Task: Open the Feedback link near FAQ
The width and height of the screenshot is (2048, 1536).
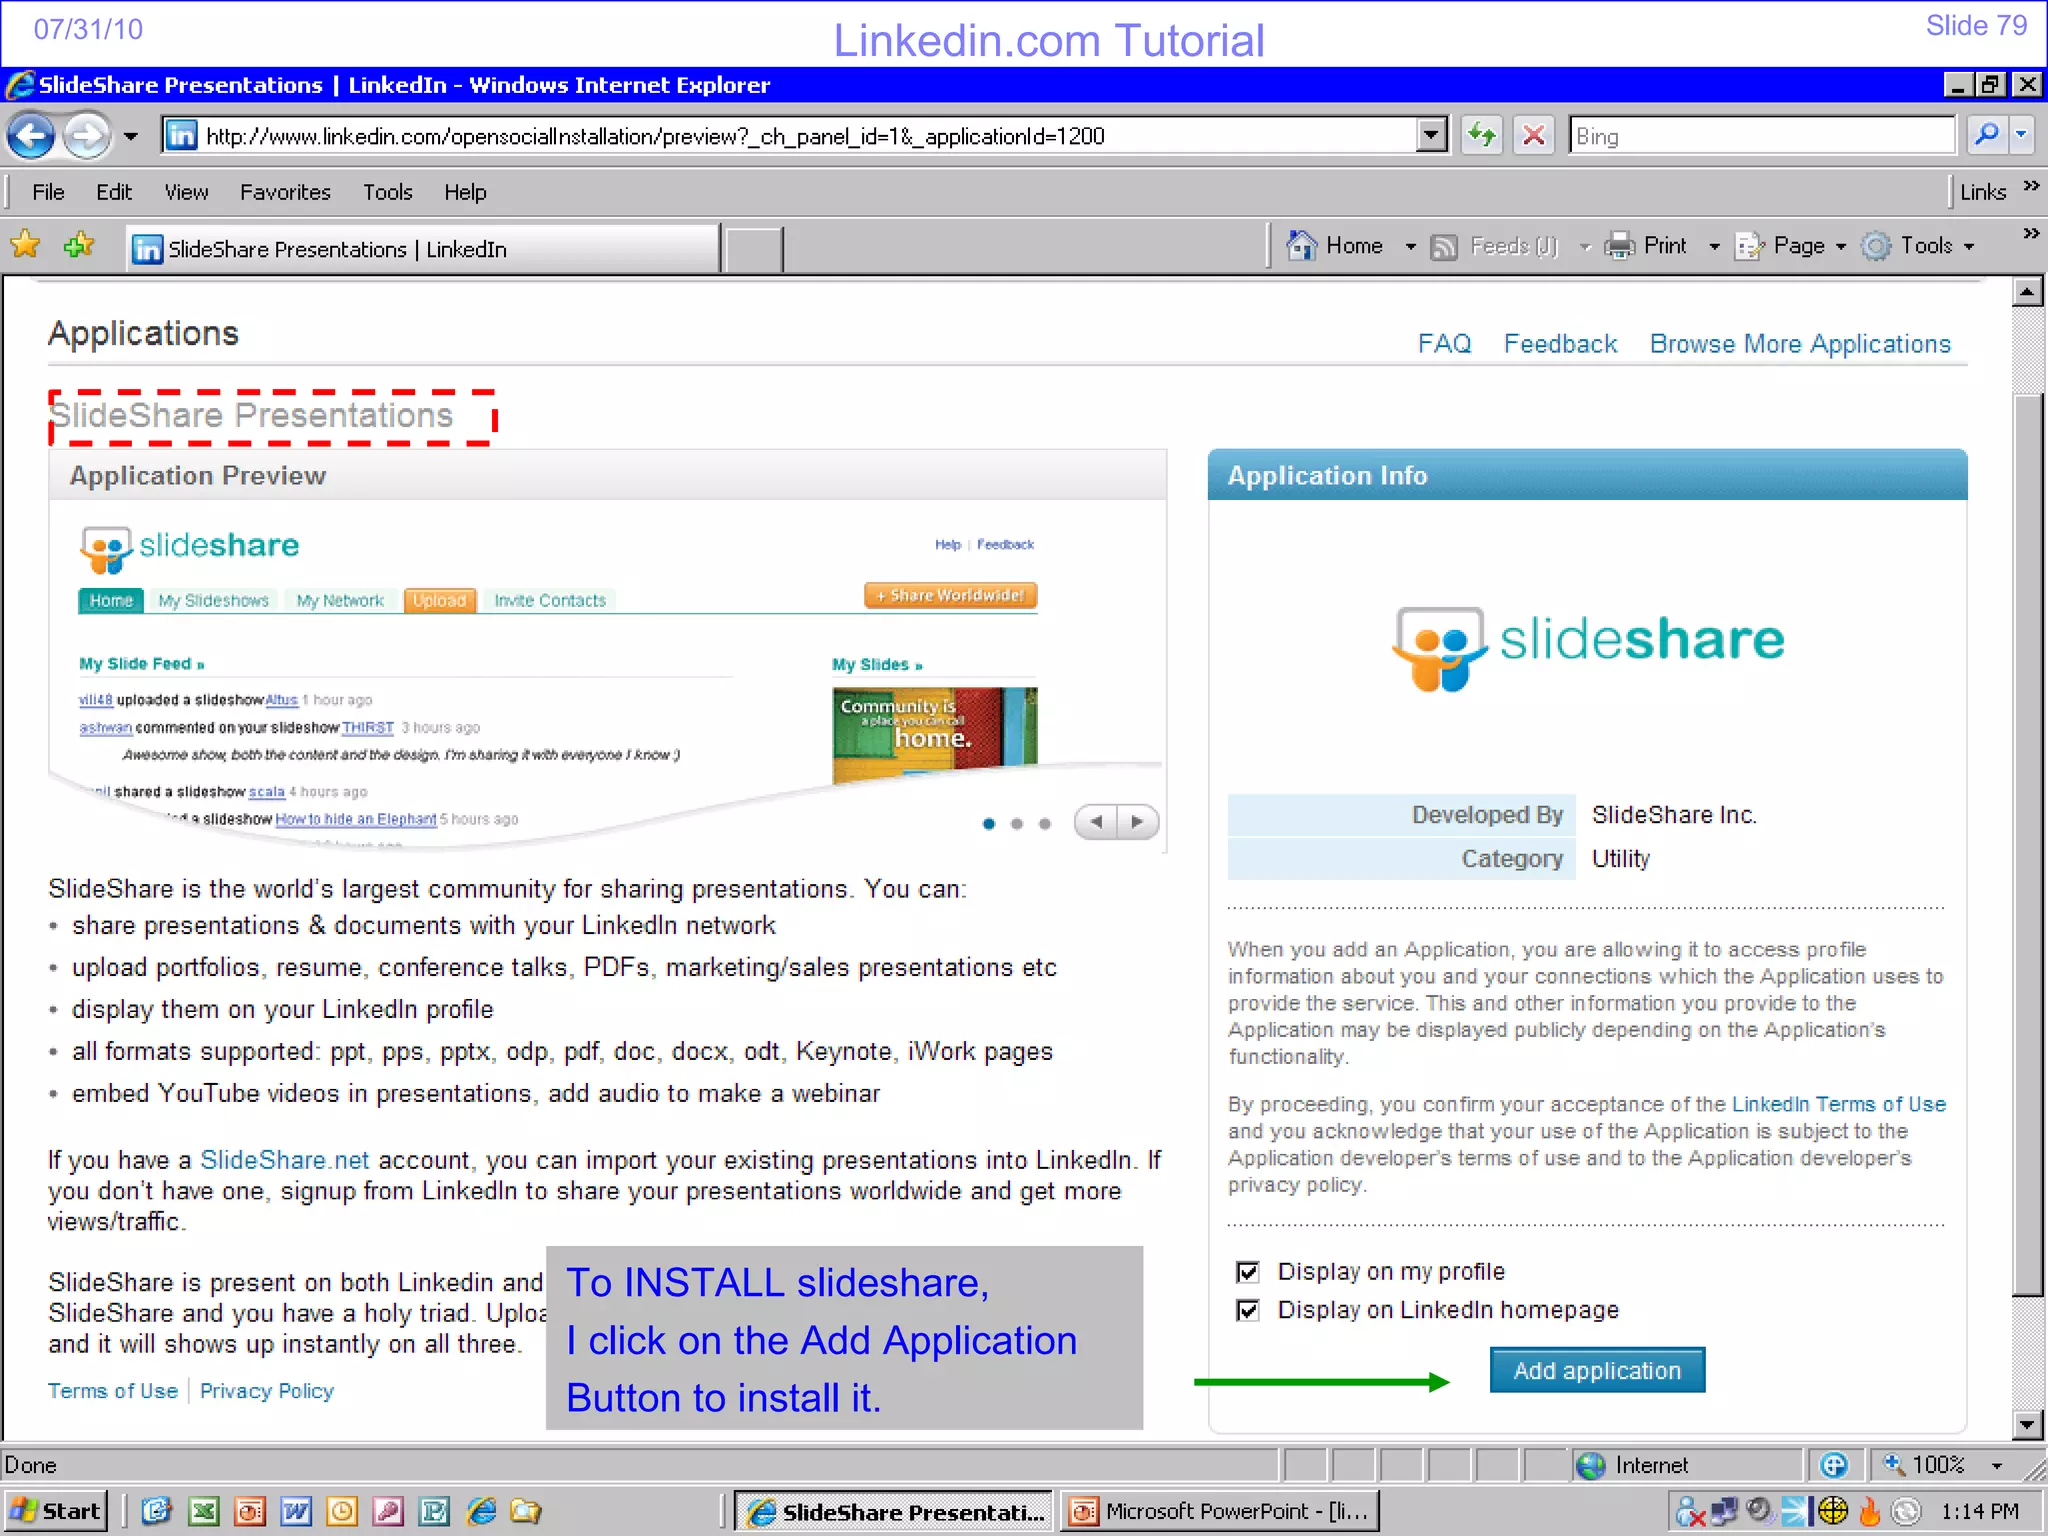Action: click(1560, 344)
